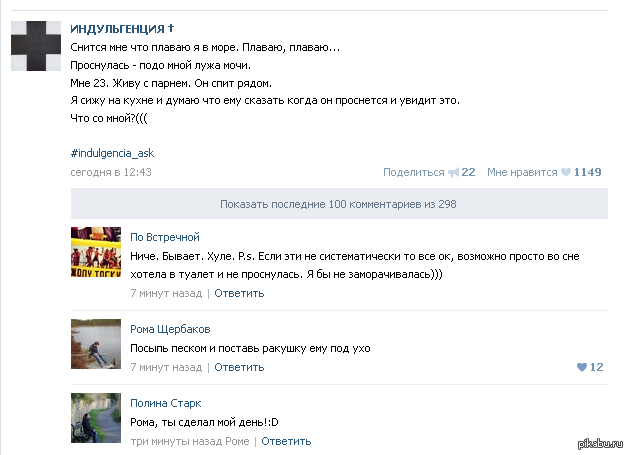Open Рома Щербаков commenter avatar

pyautogui.click(x=96, y=344)
